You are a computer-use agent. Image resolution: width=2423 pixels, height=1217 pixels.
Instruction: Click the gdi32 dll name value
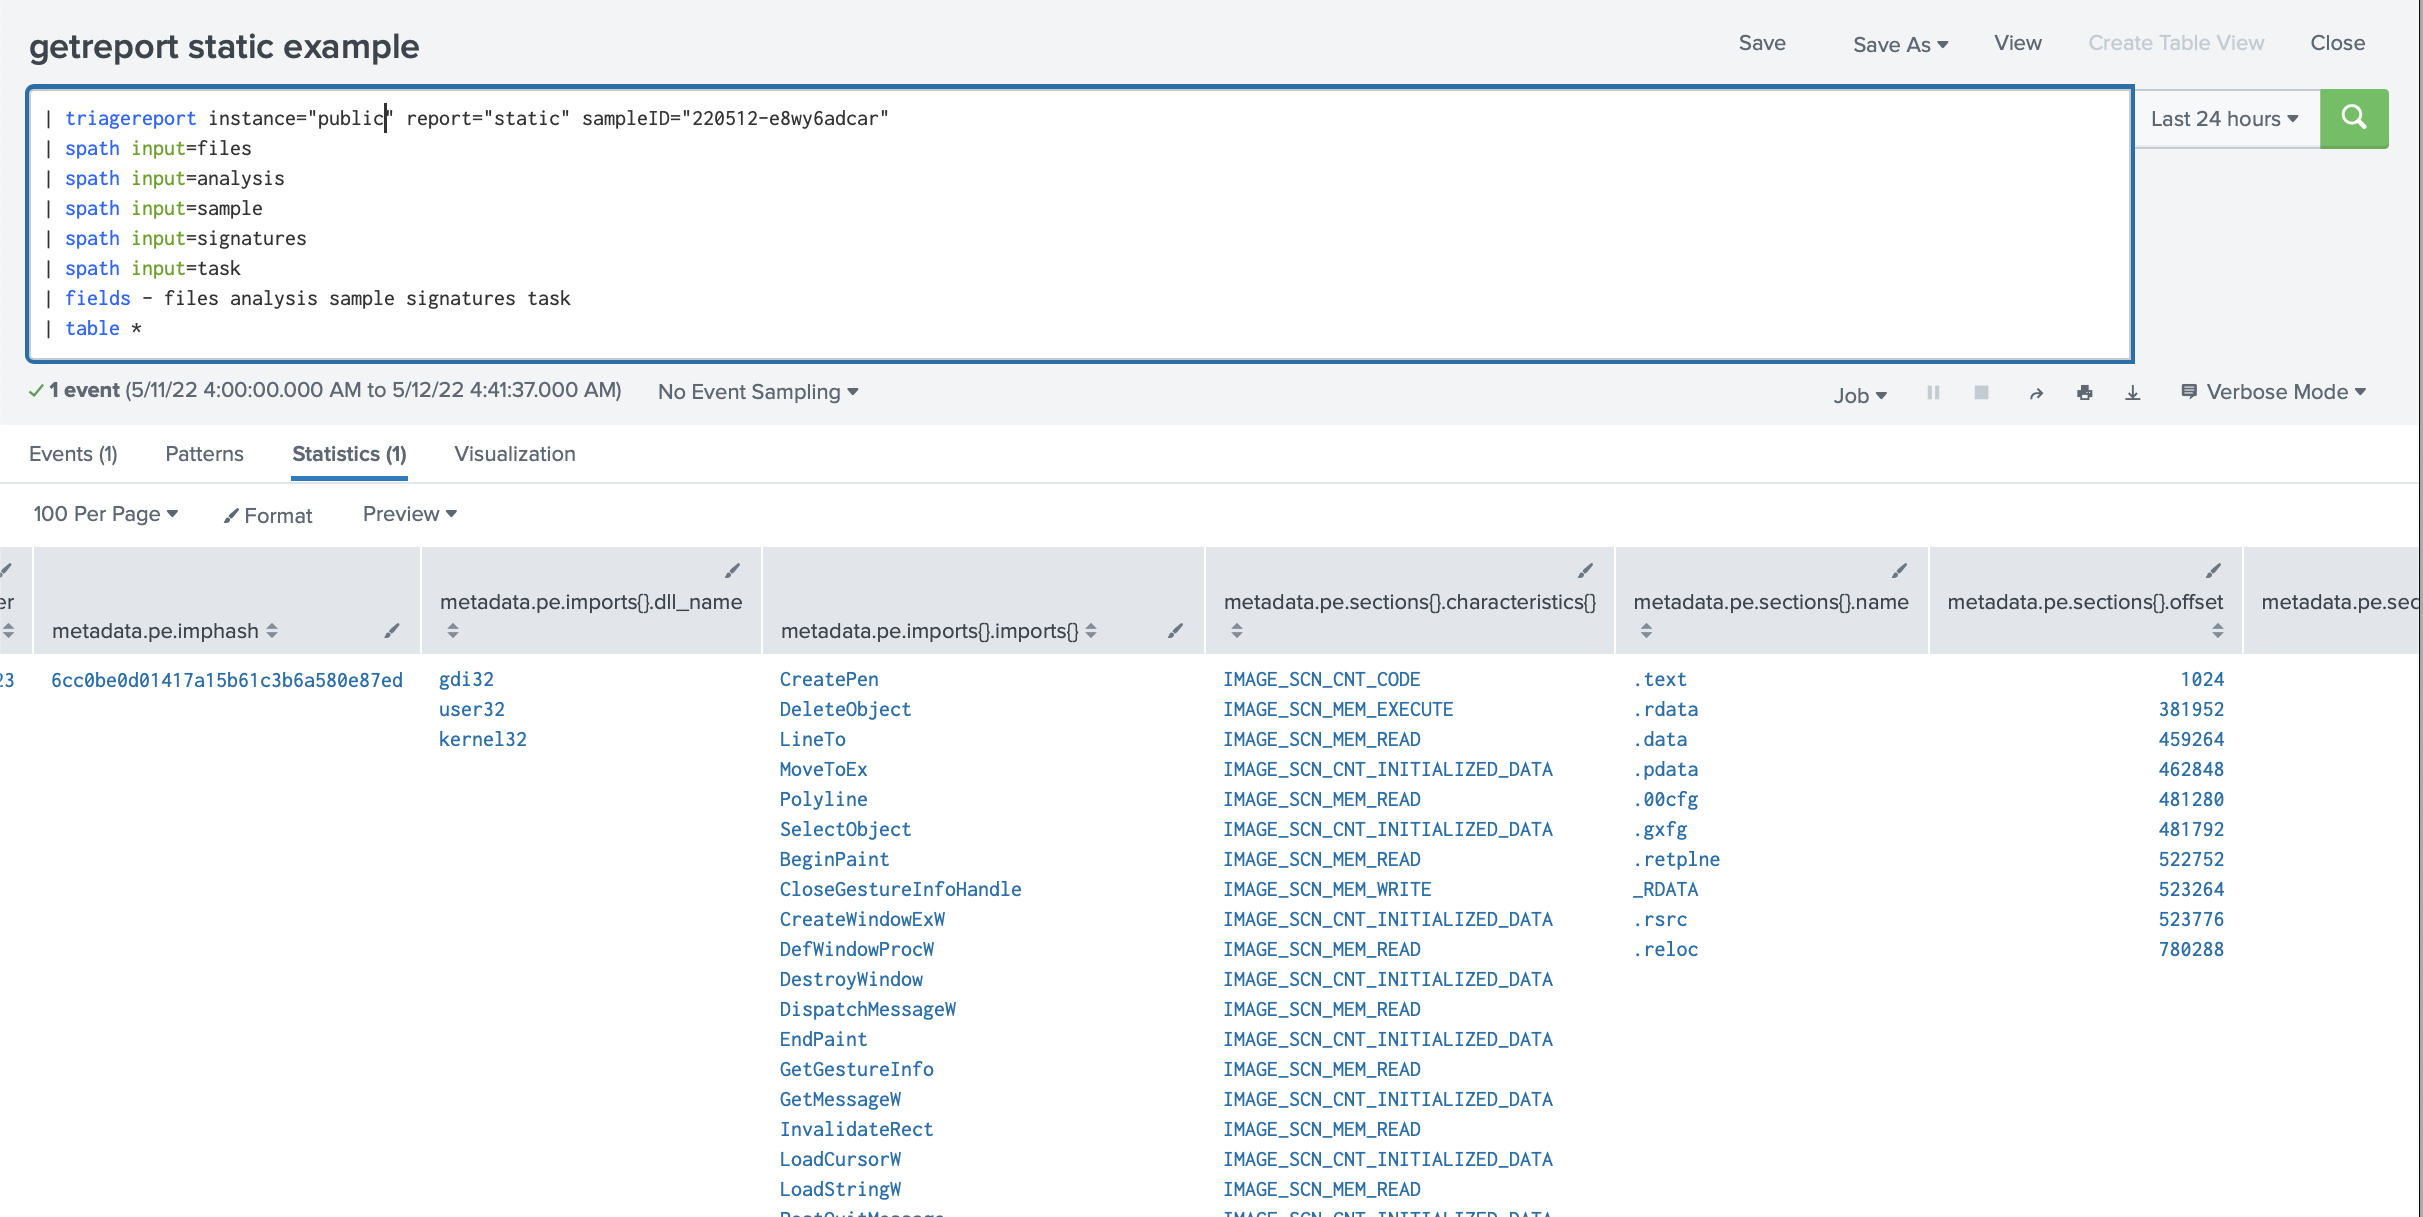click(x=466, y=679)
